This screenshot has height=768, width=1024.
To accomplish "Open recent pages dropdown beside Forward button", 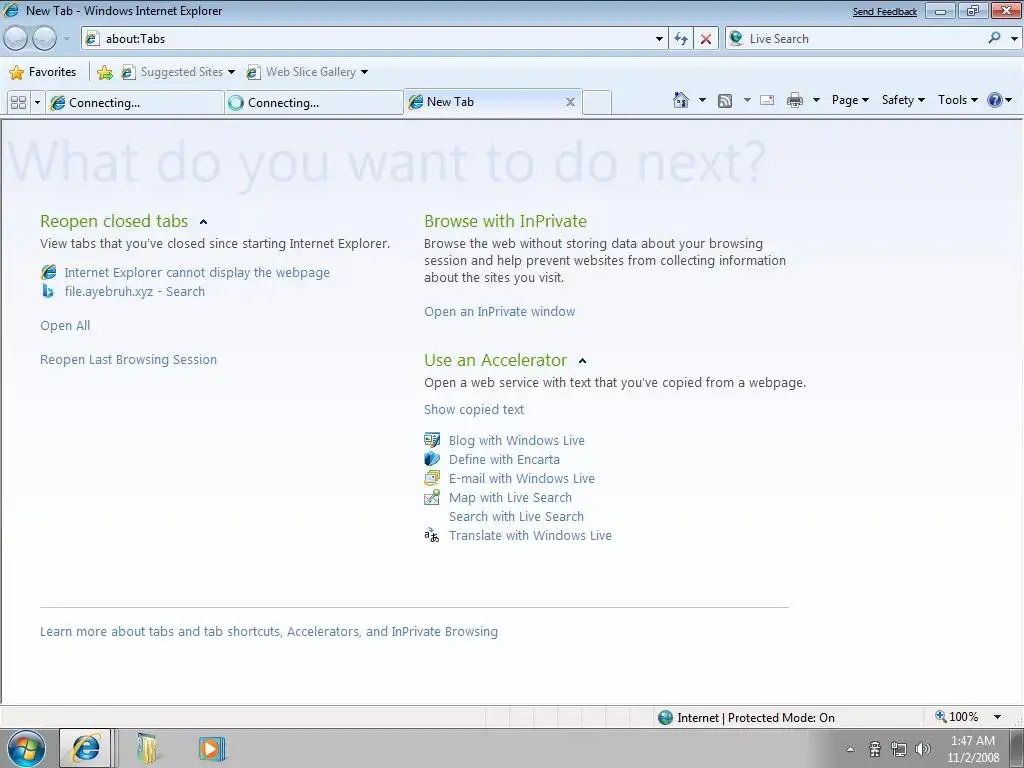I will 67,39.
